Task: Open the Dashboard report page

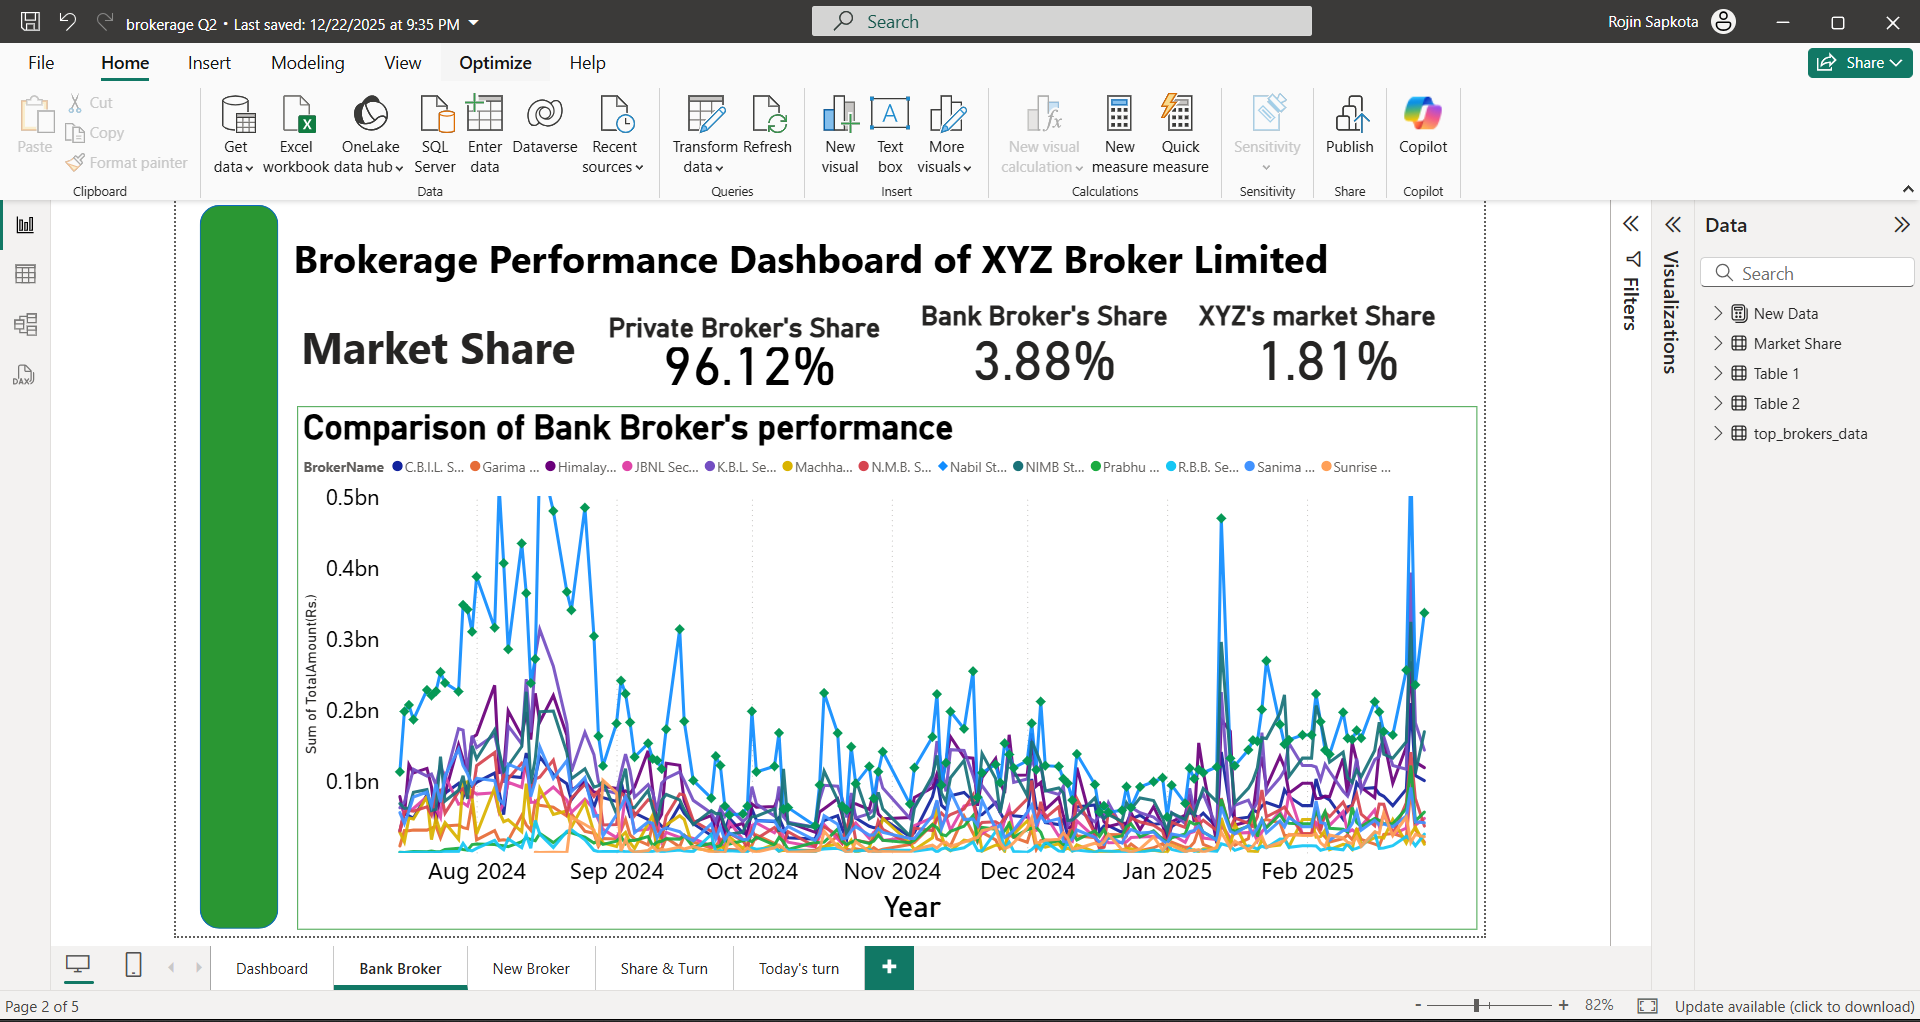Action: [271, 967]
